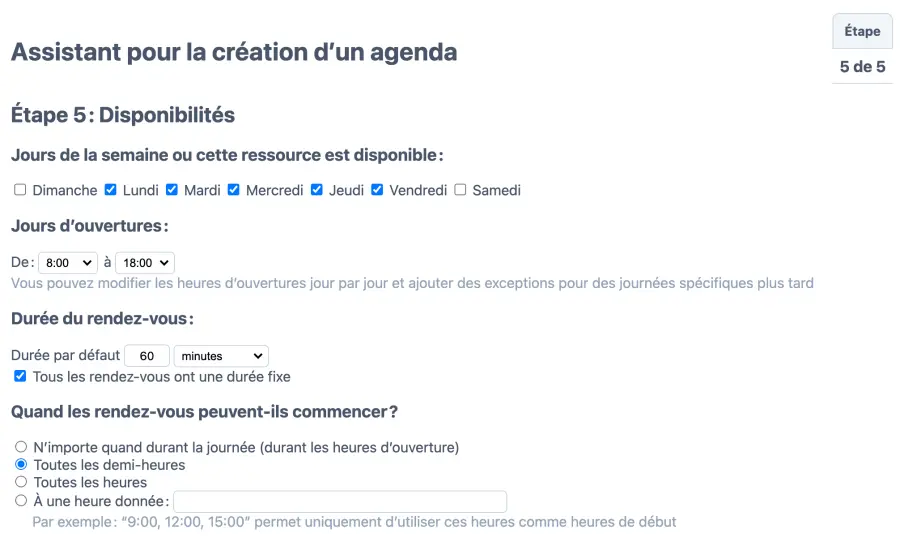This screenshot has height=542, width=900.
Task: Click the default duration field showing 60
Action: point(148,356)
